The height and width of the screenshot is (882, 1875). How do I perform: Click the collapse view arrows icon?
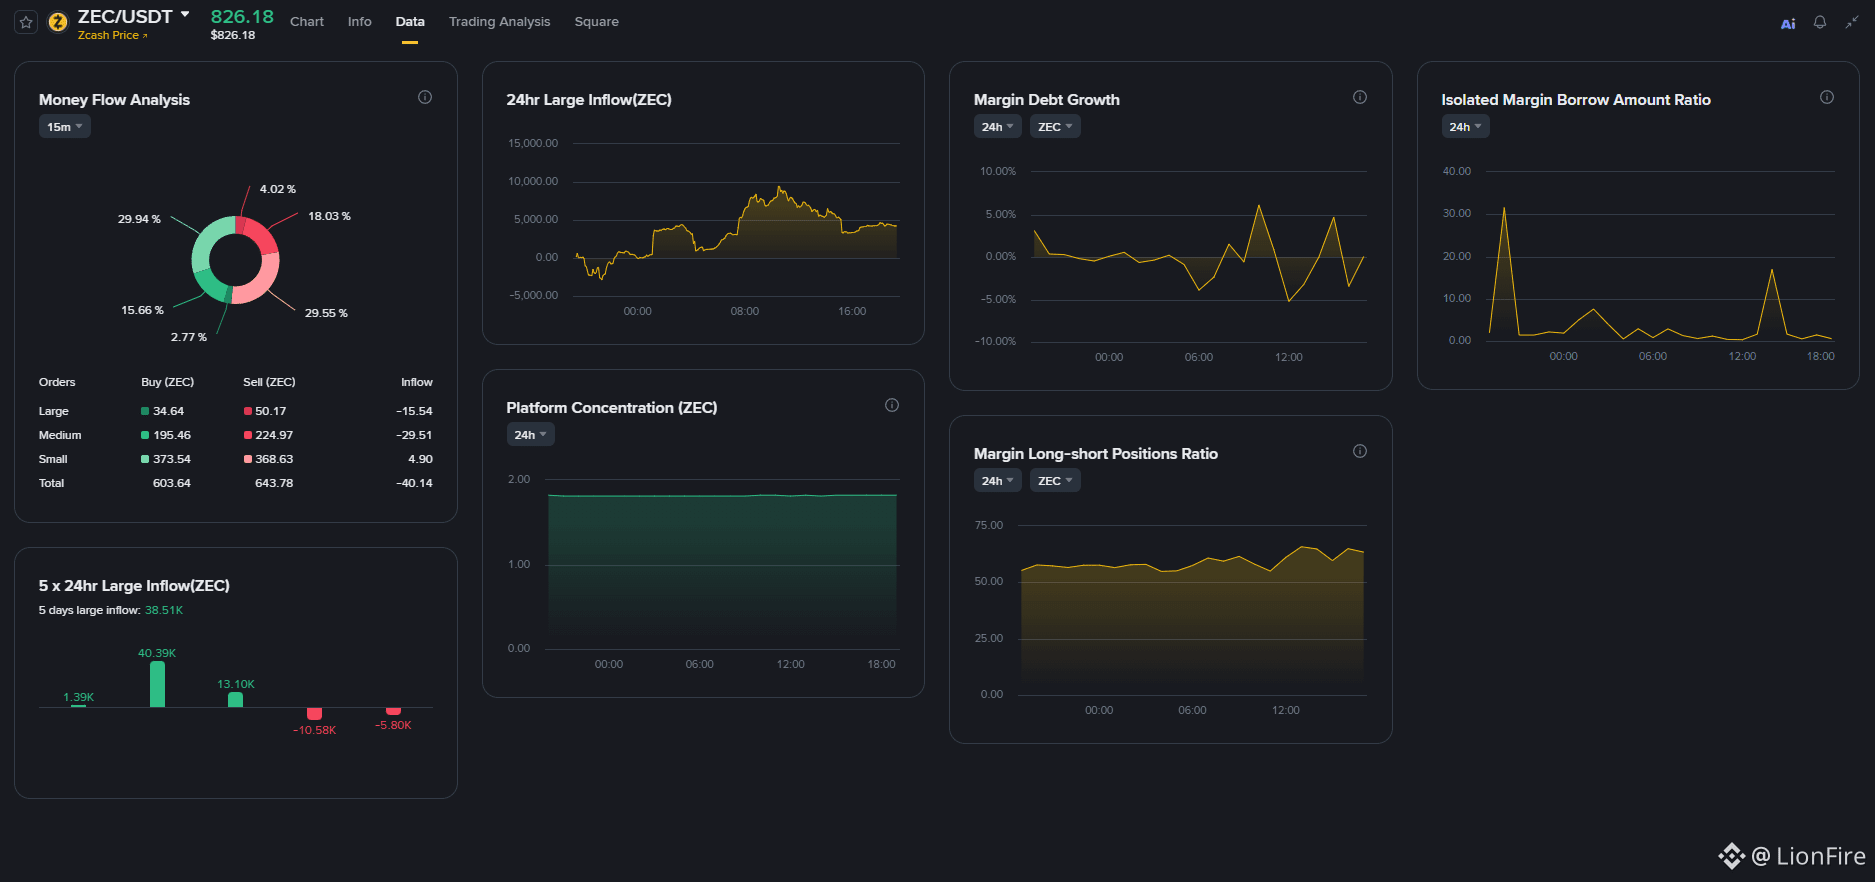click(x=1852, y=22)
